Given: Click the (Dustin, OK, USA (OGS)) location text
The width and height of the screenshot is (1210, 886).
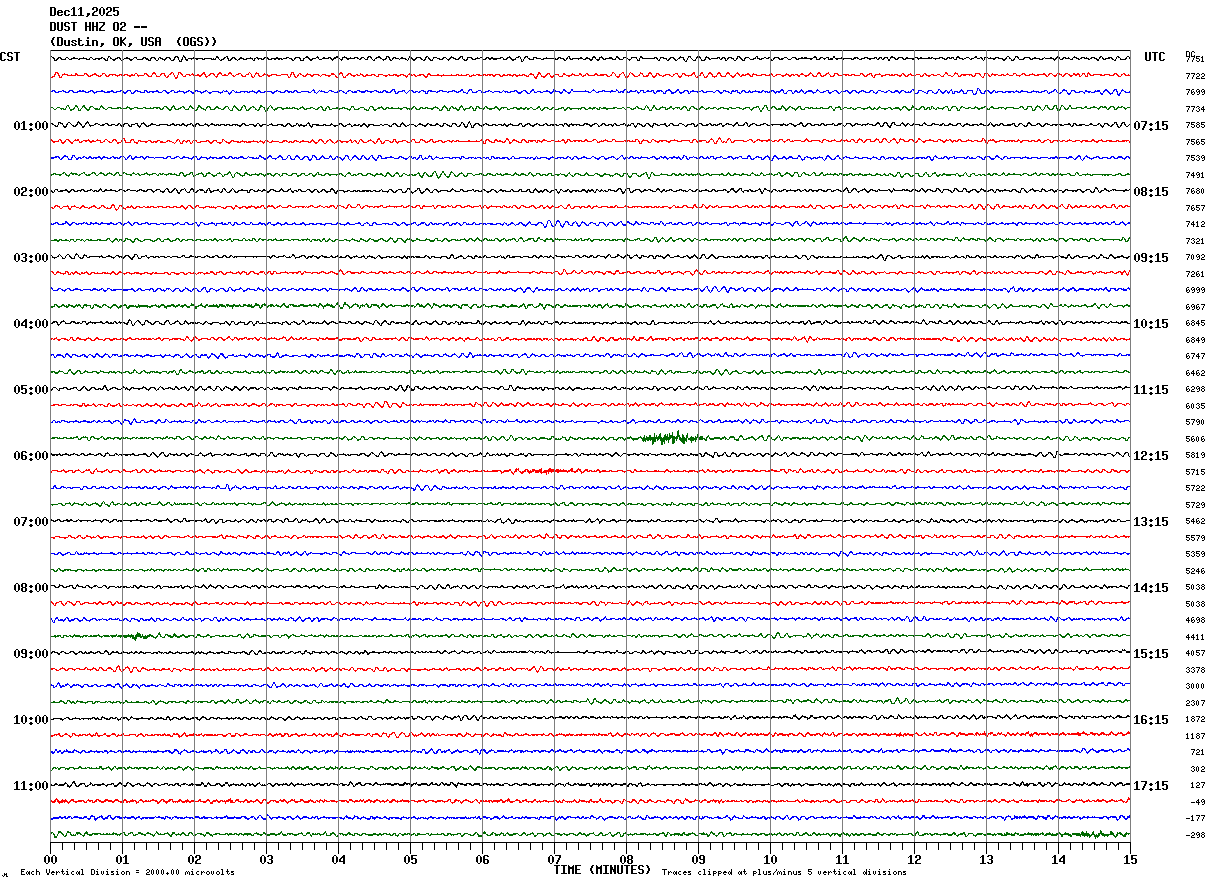Looking at the screenshot, I should 133,42.
